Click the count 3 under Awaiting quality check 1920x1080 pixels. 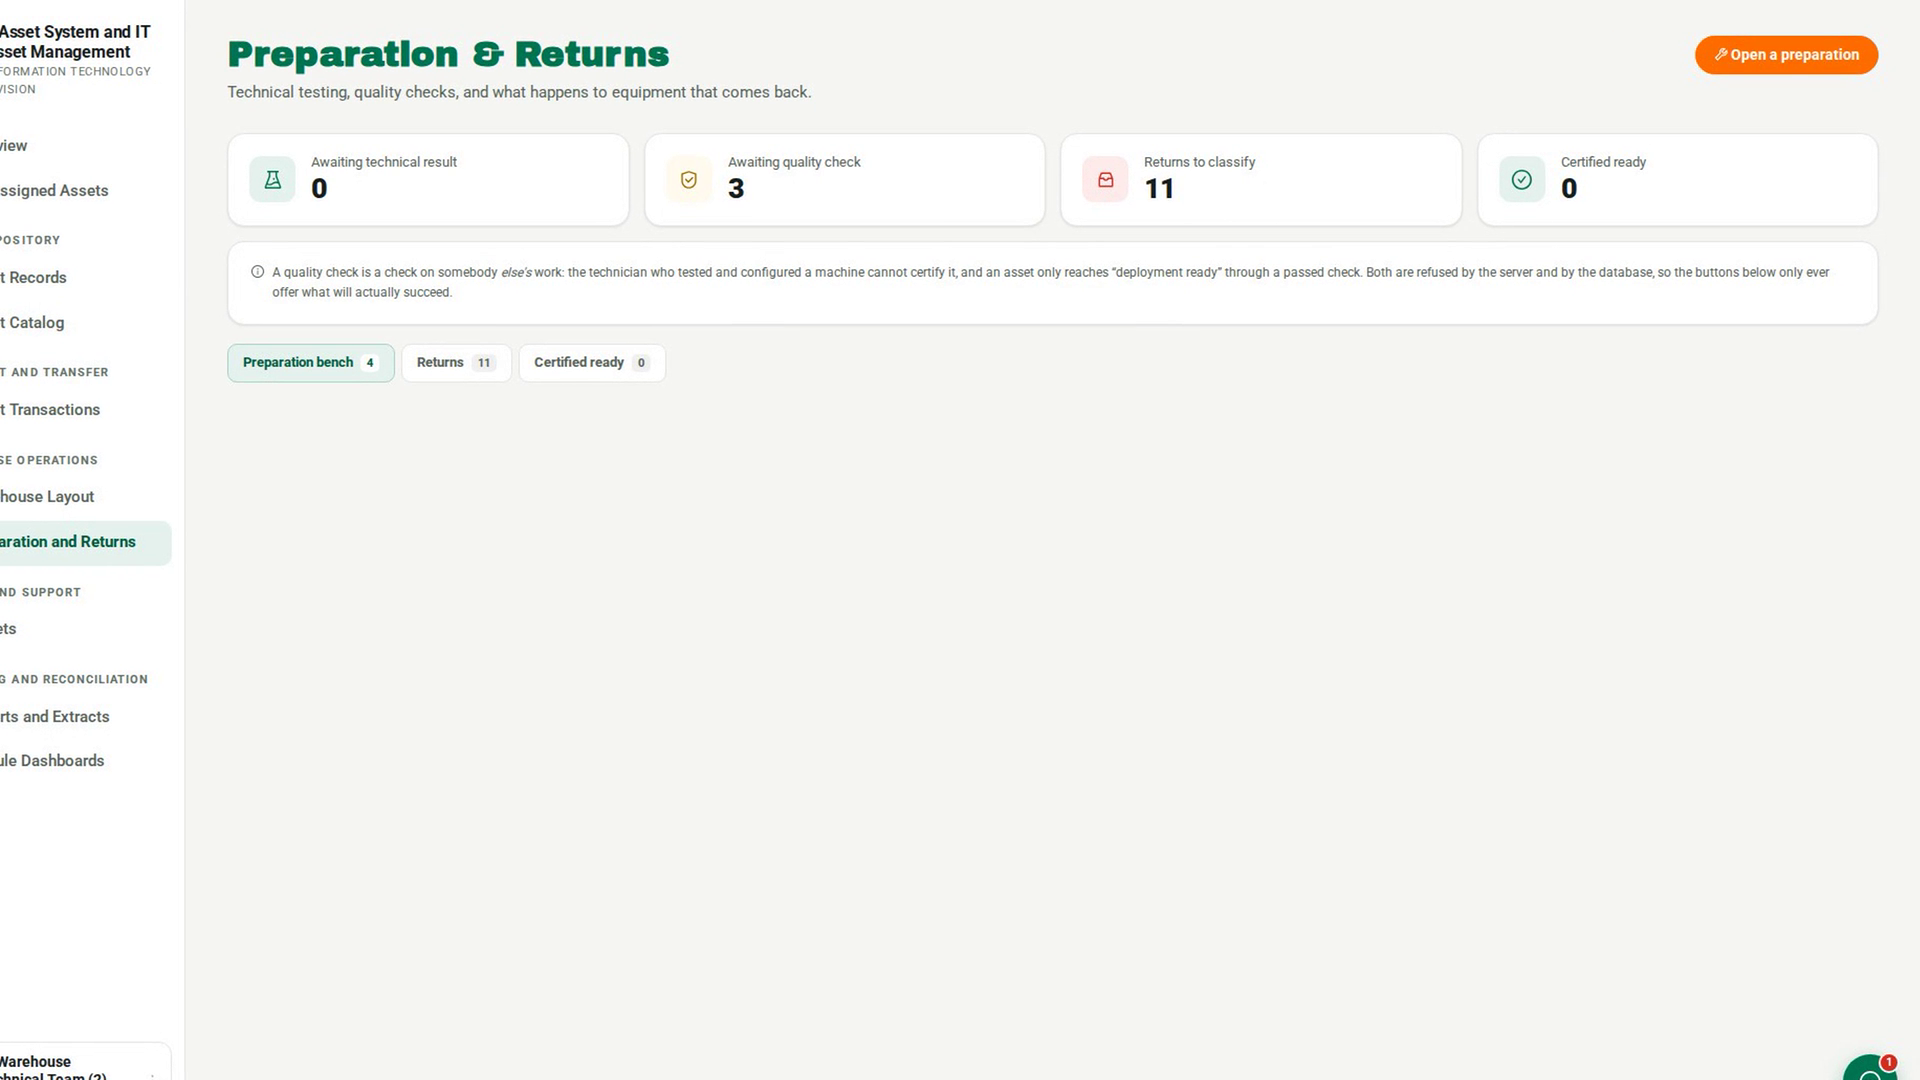point(736,189)
